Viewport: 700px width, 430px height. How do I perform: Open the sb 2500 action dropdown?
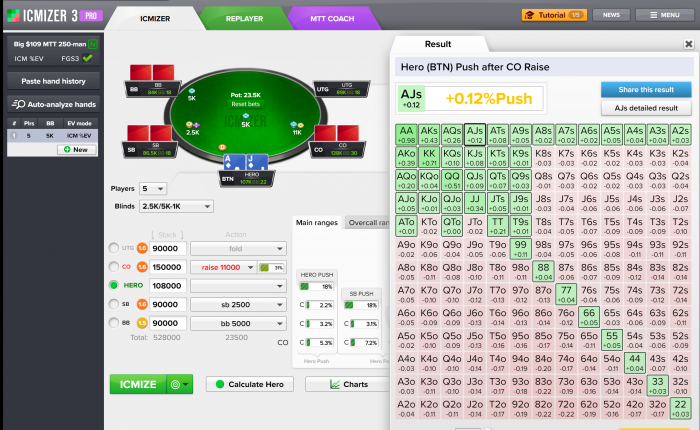[x=238, y=305]
